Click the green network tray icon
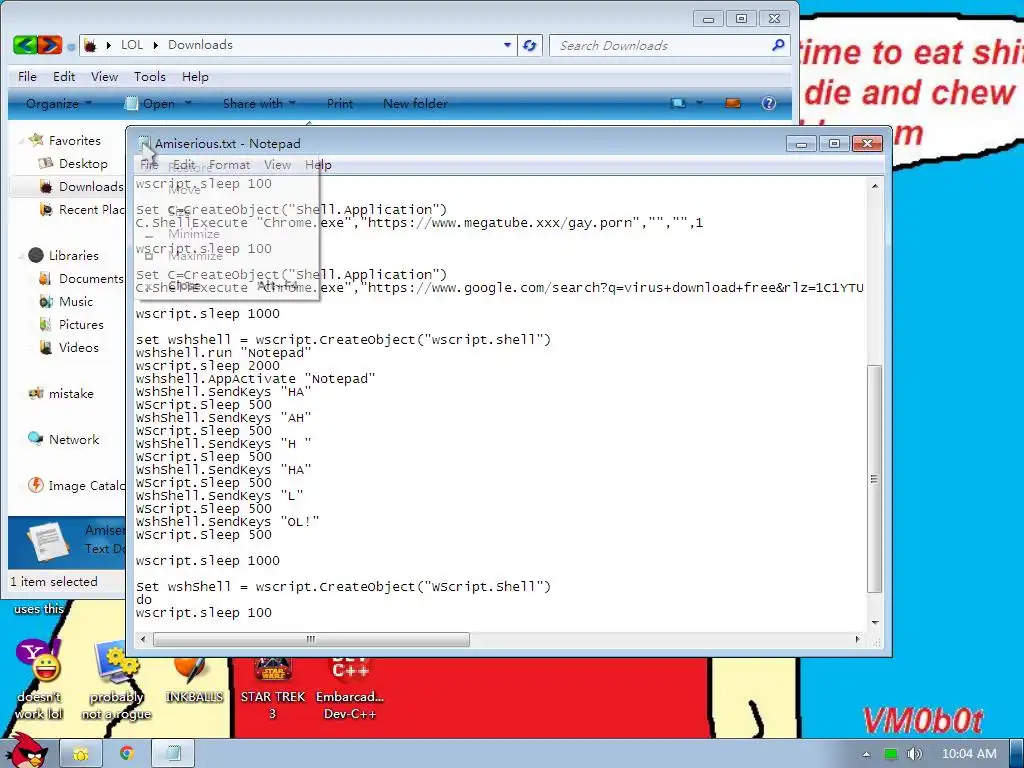 click(891, 754)
